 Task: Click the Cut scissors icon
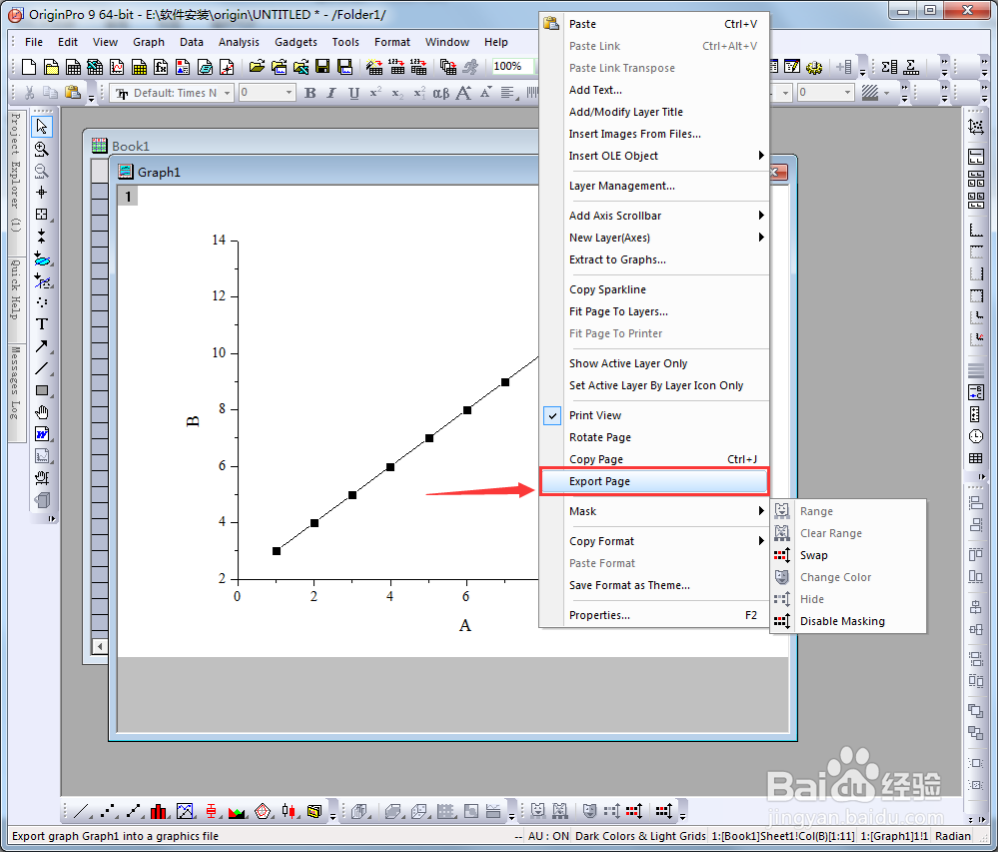tap(29, 93)
